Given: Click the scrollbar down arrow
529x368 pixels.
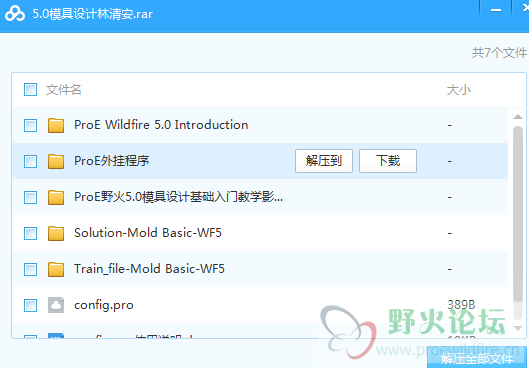Looking at the screenshot, I should (x=518, y=328).
